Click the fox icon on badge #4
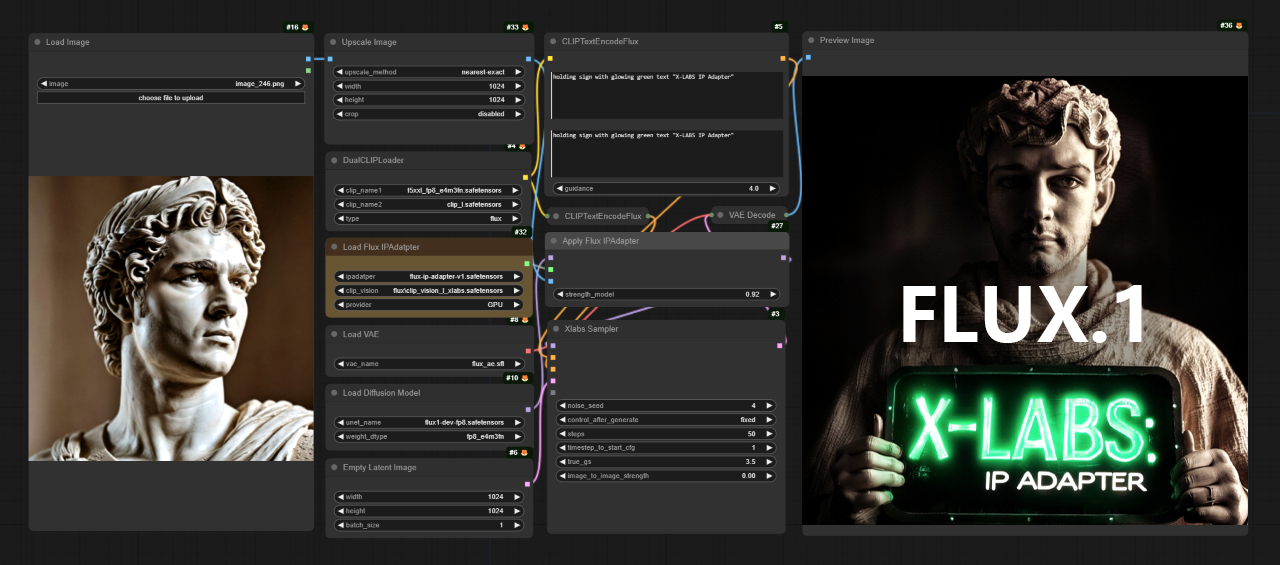The width and height of the screenshot is (1280, 565). [x=523, y=146]
